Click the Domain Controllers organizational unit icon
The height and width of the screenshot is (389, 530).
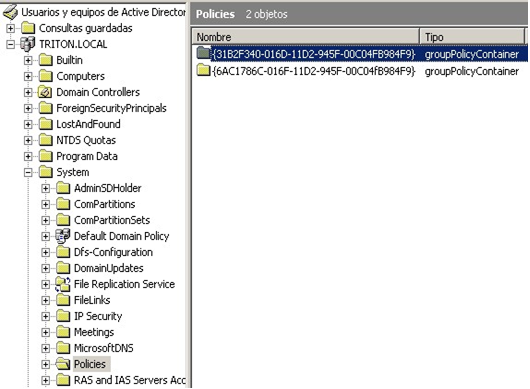pos(45,92)
